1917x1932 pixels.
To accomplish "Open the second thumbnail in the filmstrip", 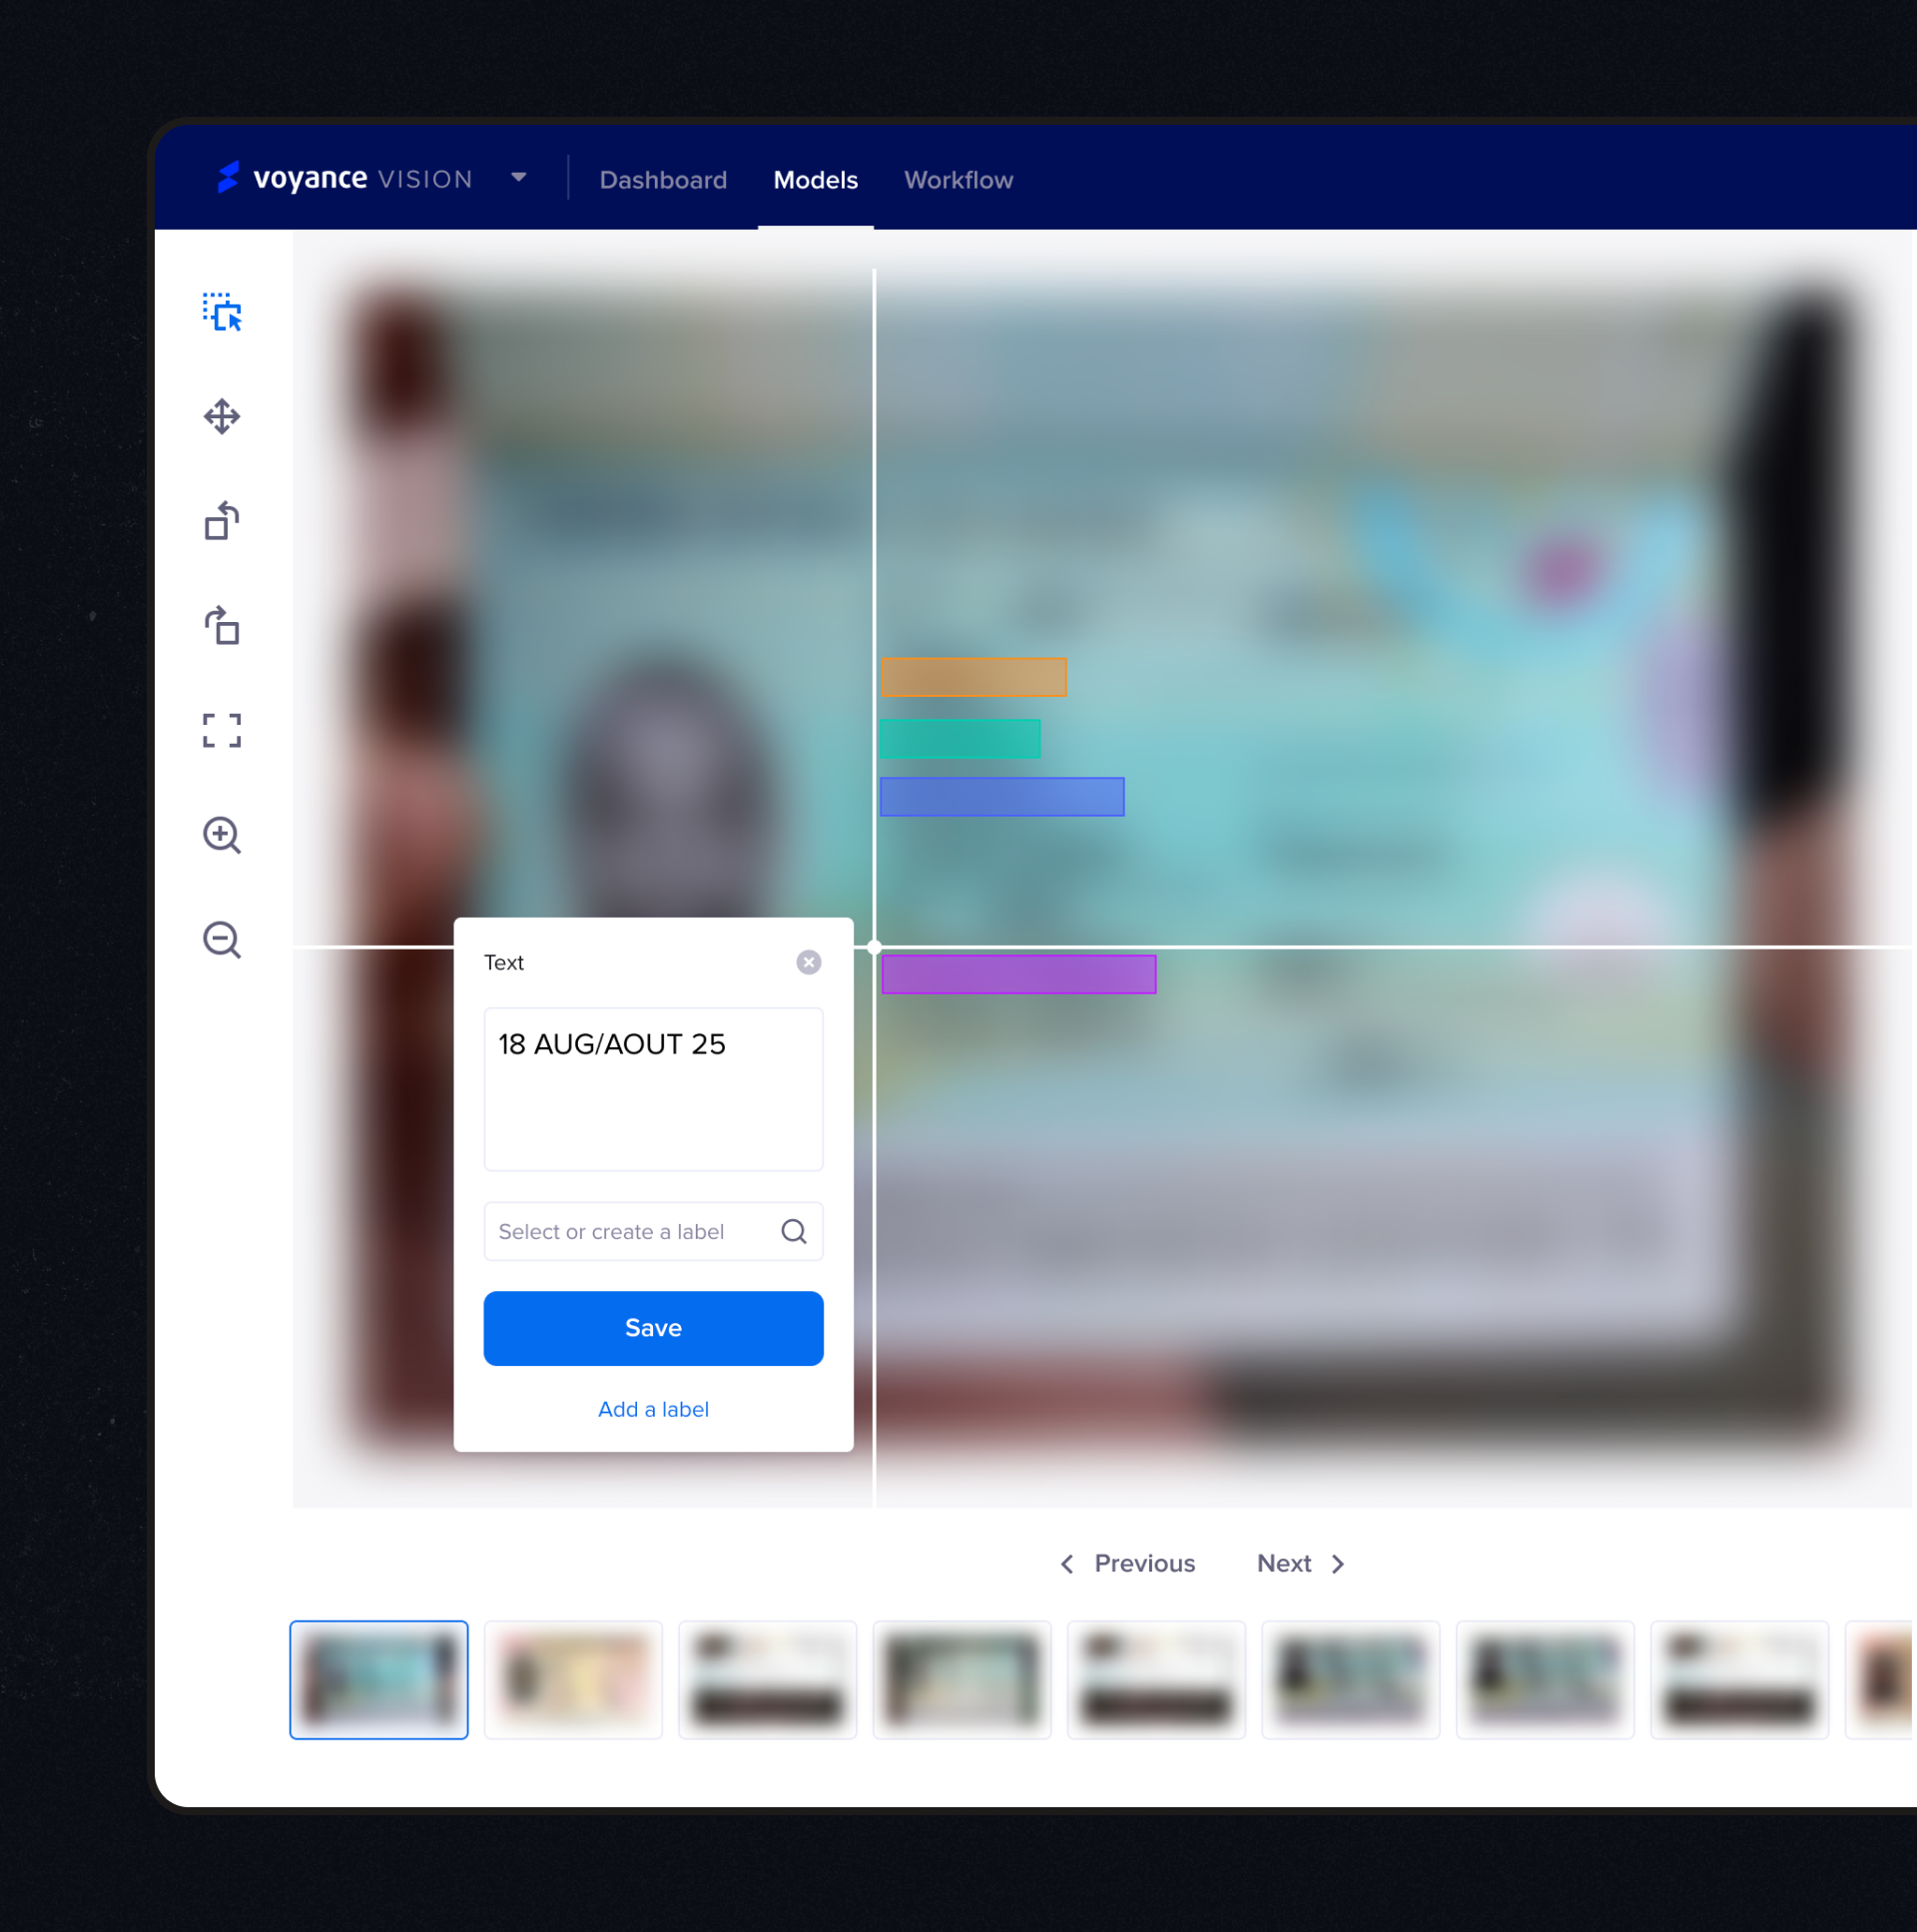I will [x=573, y=1680].
